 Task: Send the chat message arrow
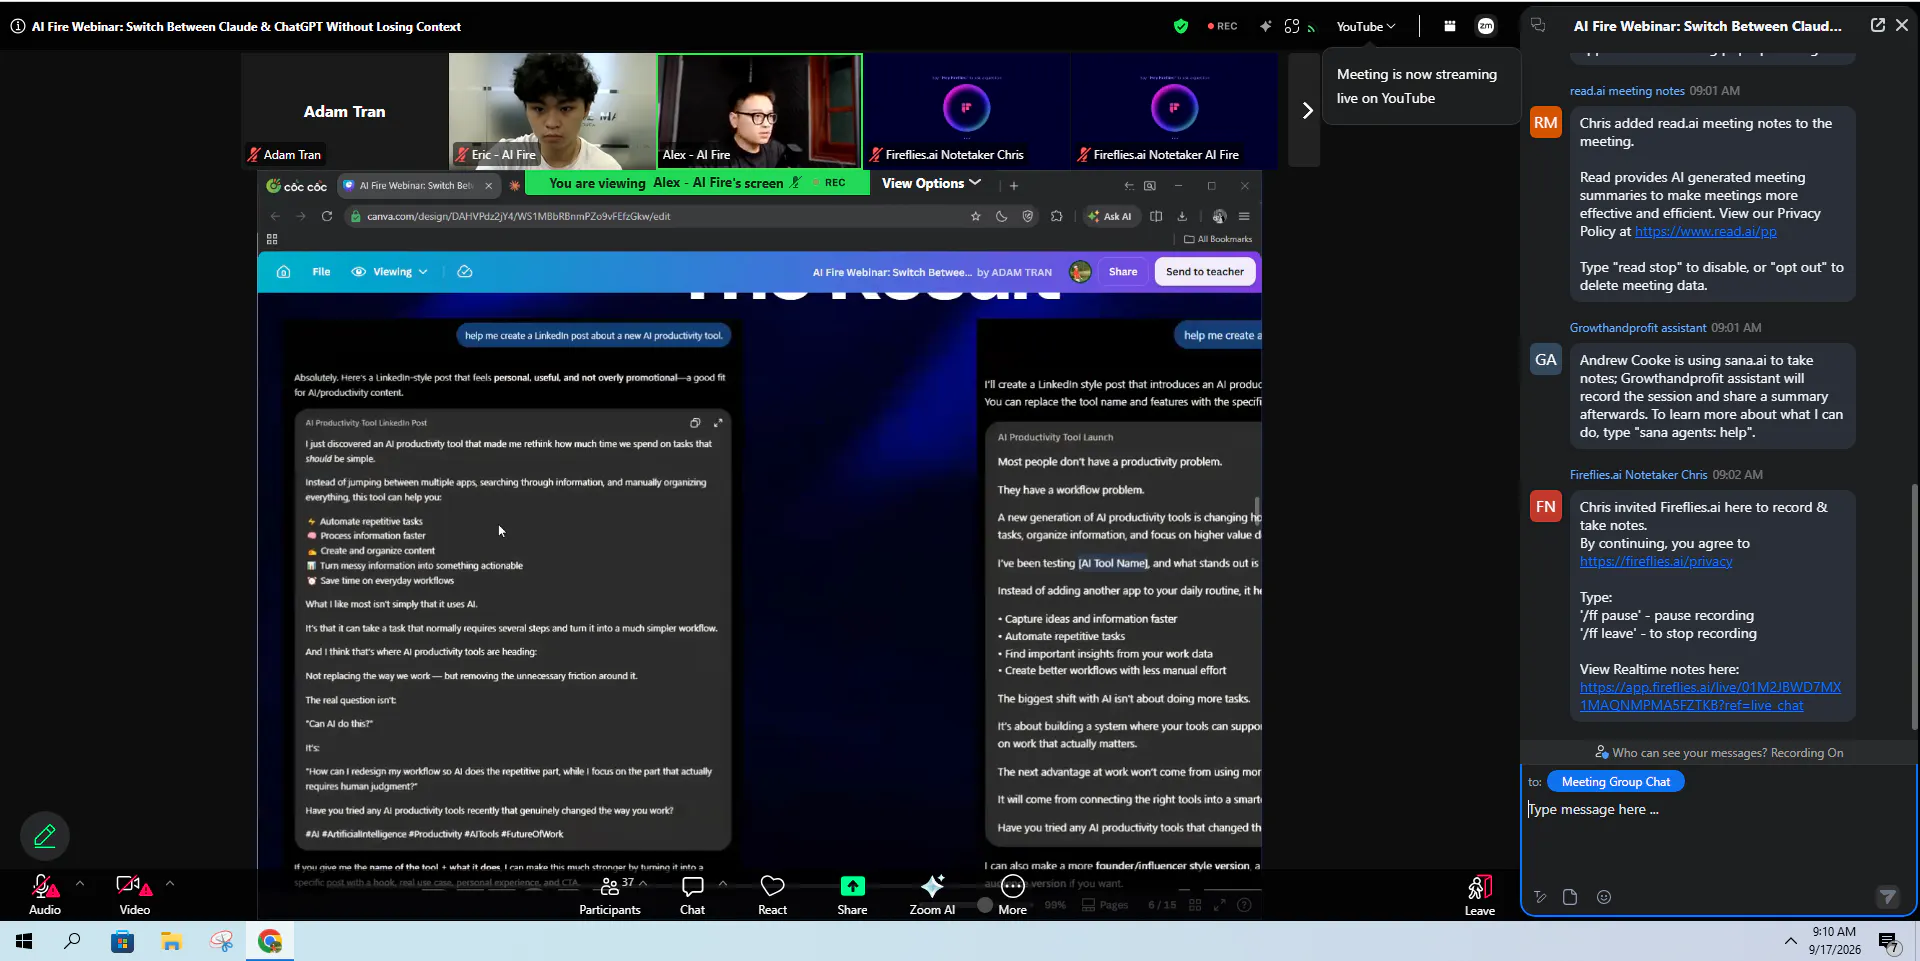(x=1887, y=897)
